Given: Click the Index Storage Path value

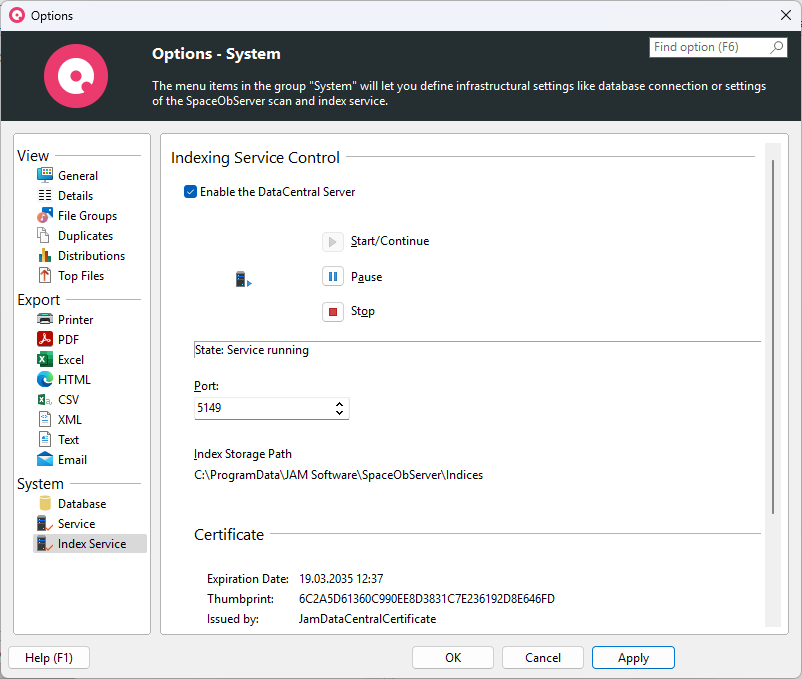Looking at the screenshot, I should (x=338, y=475).
